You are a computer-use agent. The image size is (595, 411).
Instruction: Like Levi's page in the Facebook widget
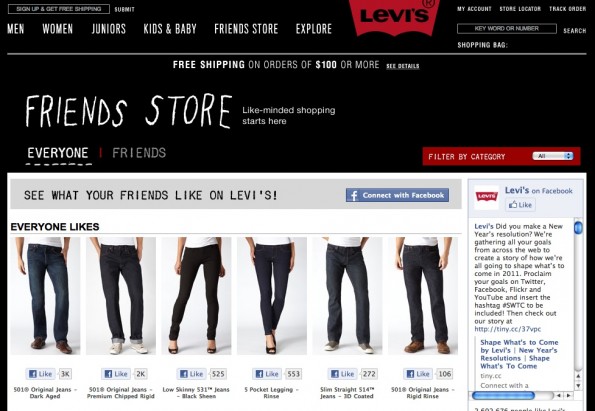(x=520, y=205)
